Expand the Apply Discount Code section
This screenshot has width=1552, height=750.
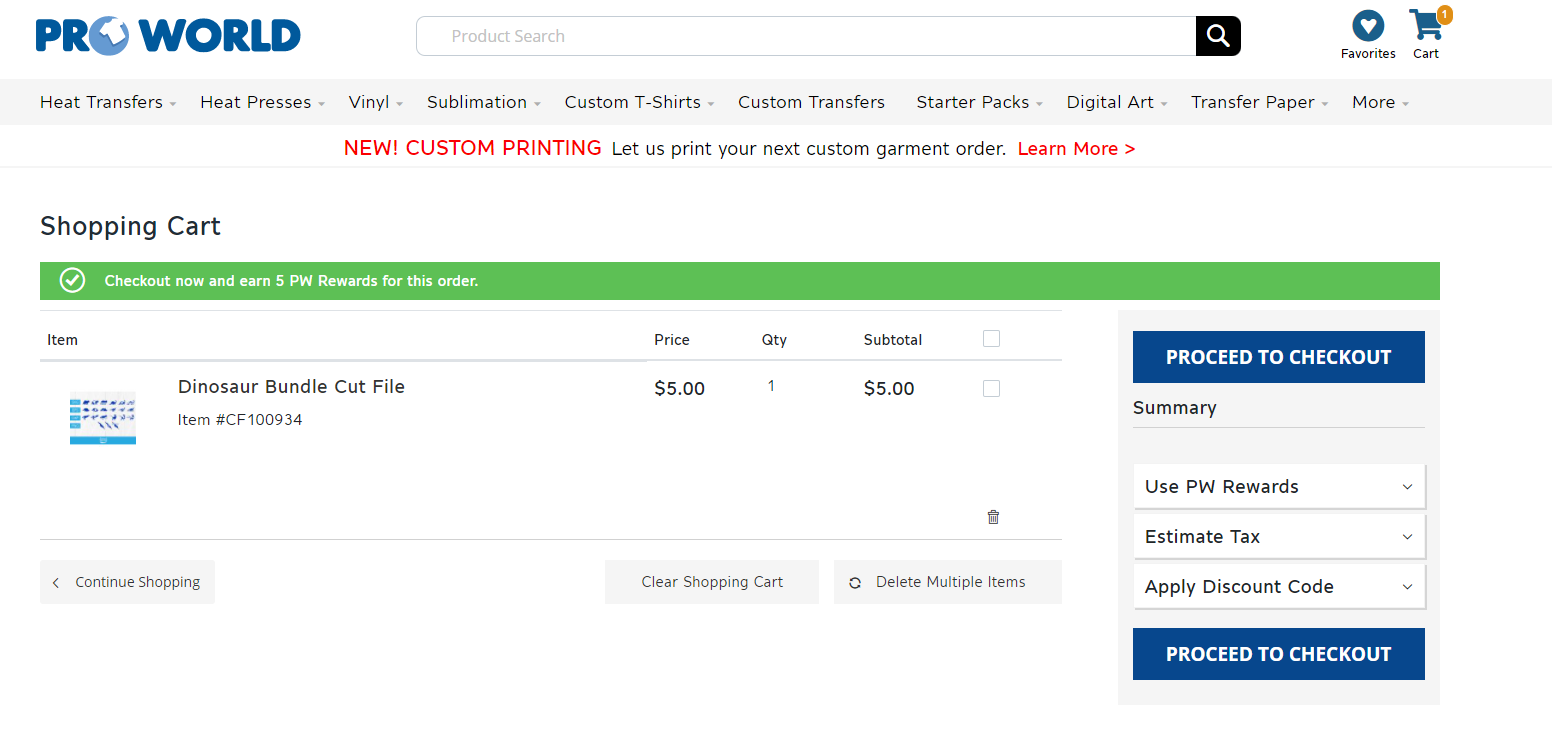[x=1279, y=587]
